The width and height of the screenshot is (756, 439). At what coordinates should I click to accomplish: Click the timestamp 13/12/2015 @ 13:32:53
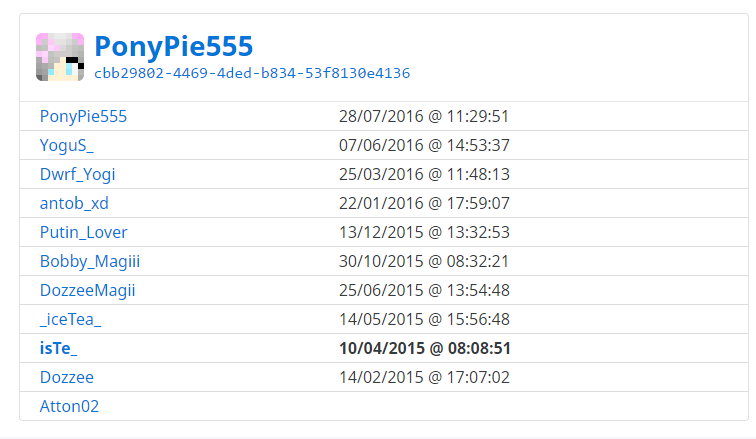tap(424, 232)
